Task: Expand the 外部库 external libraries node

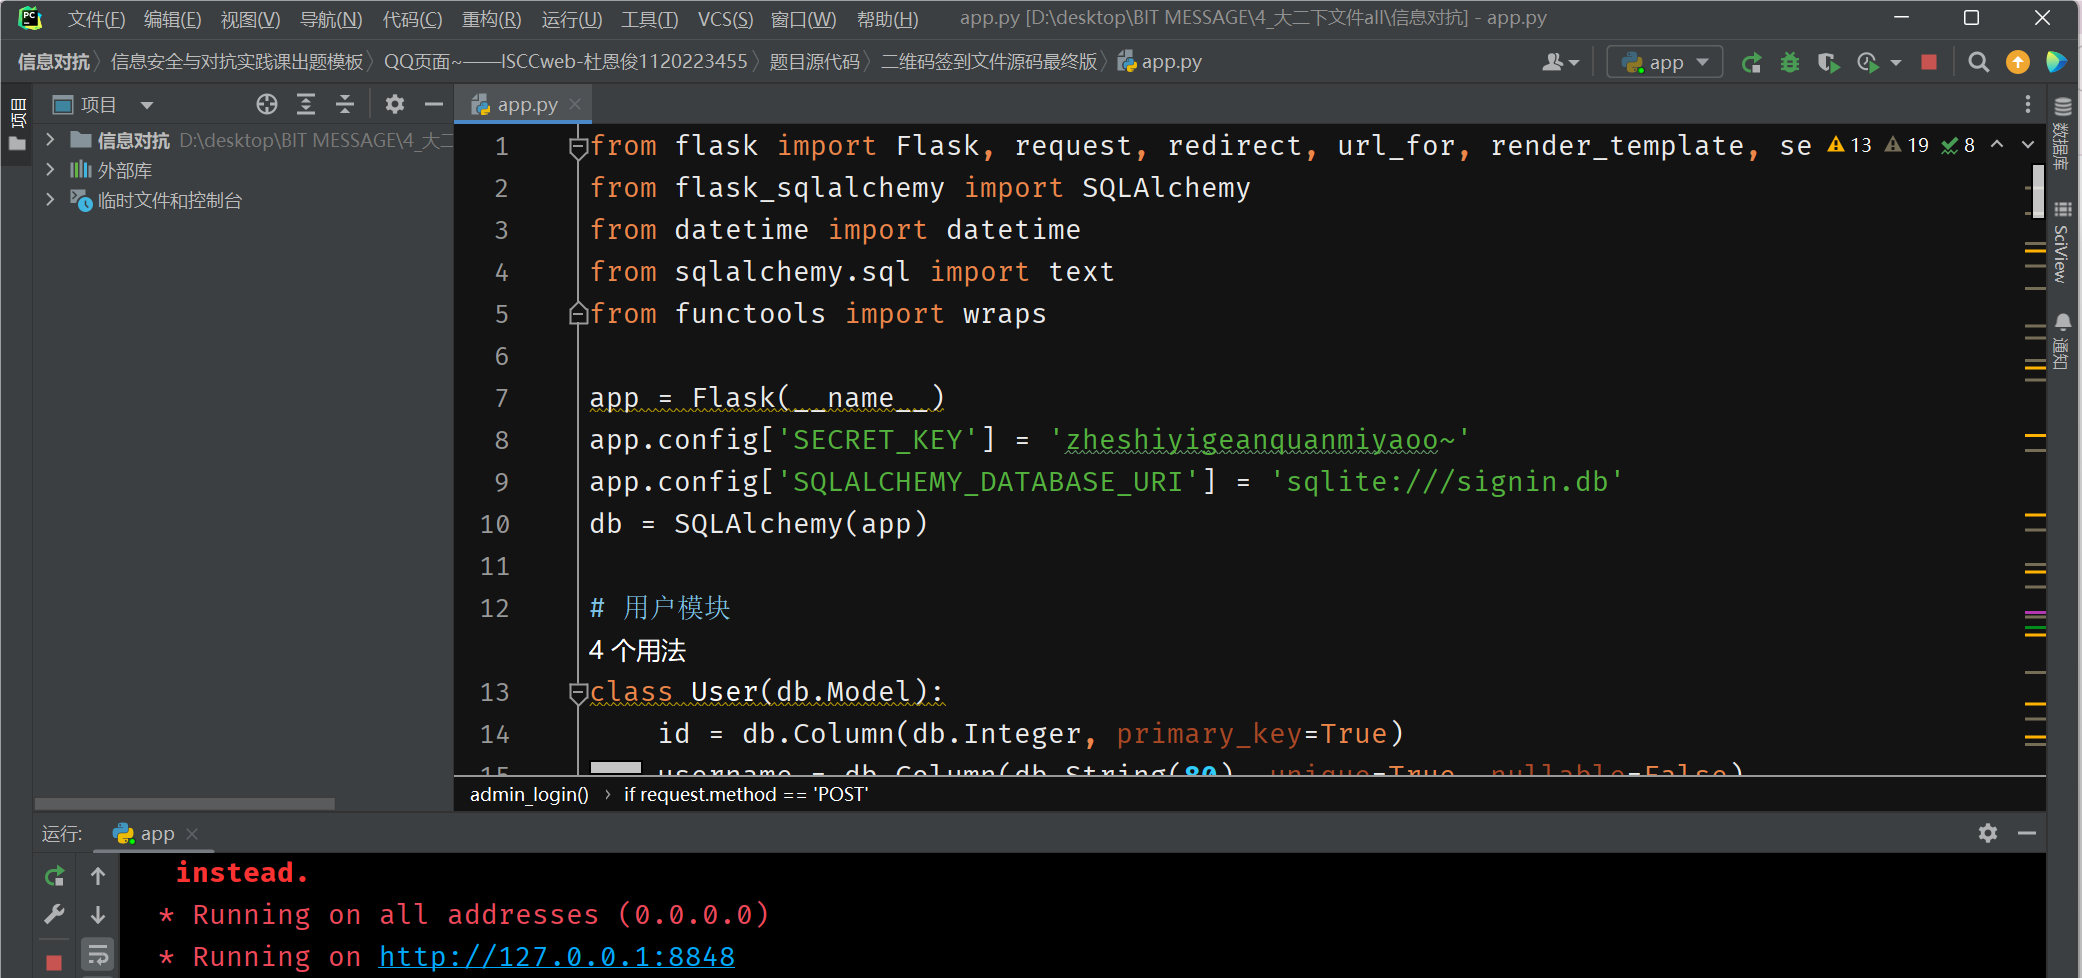Action: tap(50, 170)
